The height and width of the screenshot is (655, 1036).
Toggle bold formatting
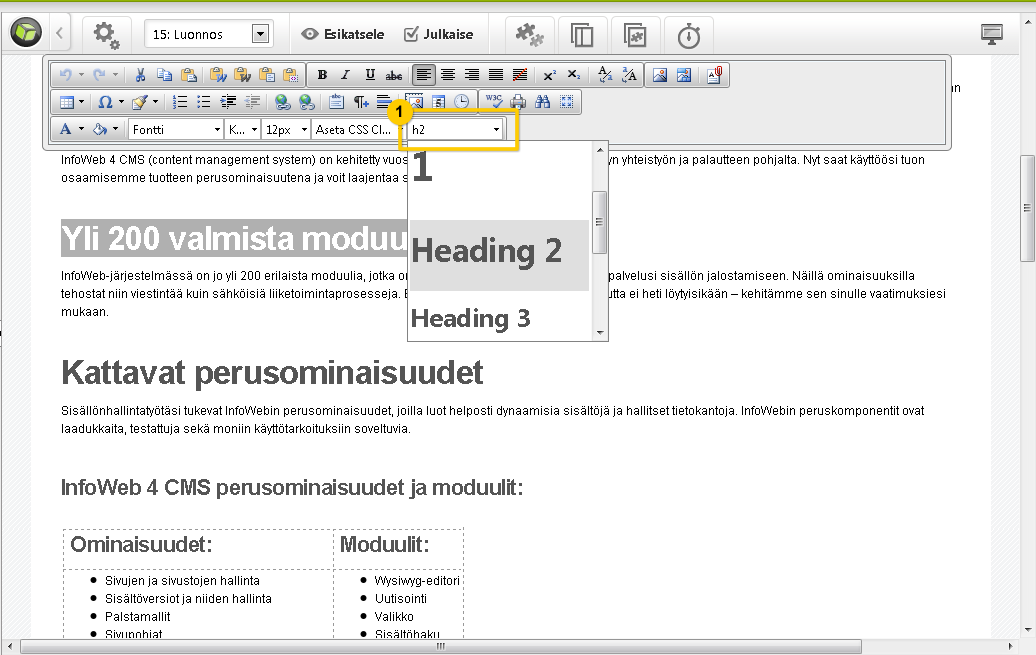coord(322,75)
